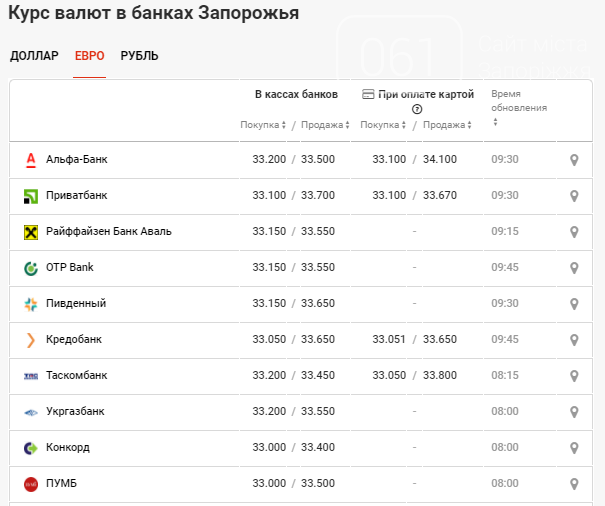Click the Приватбанк bank name
This screenshot has height=506, width=605.
76,196
